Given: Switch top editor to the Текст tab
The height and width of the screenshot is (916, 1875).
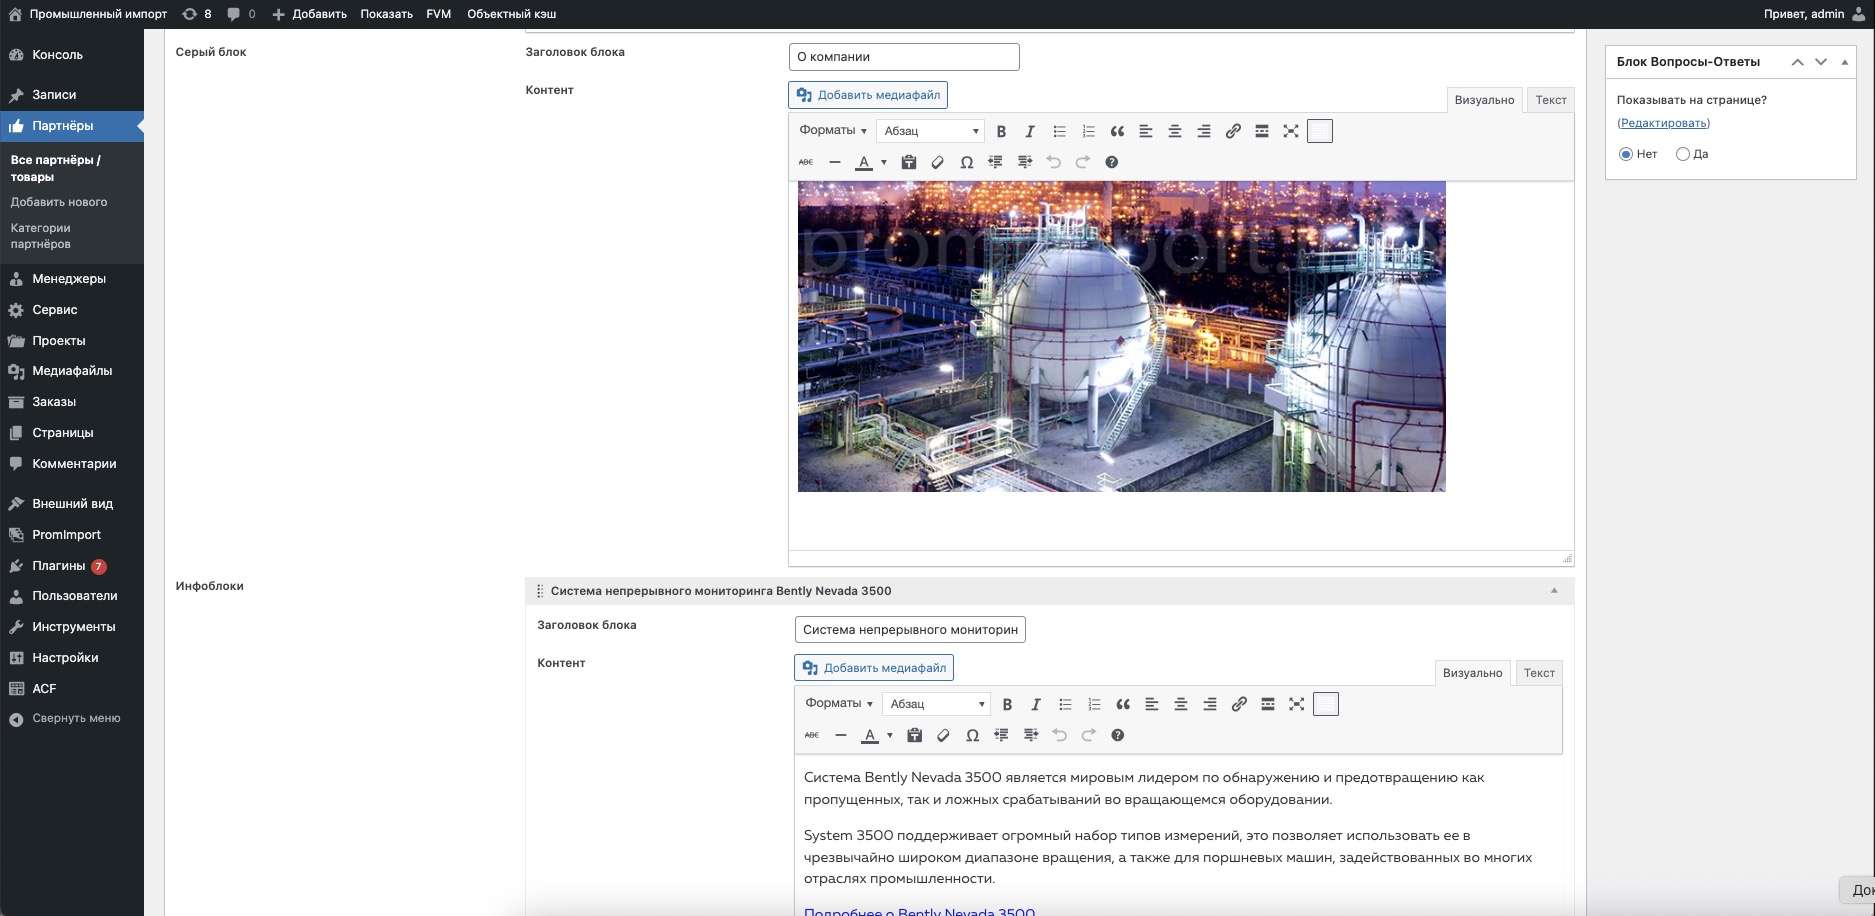Looking at the screenshot, I should click(x=1551, y=100).
